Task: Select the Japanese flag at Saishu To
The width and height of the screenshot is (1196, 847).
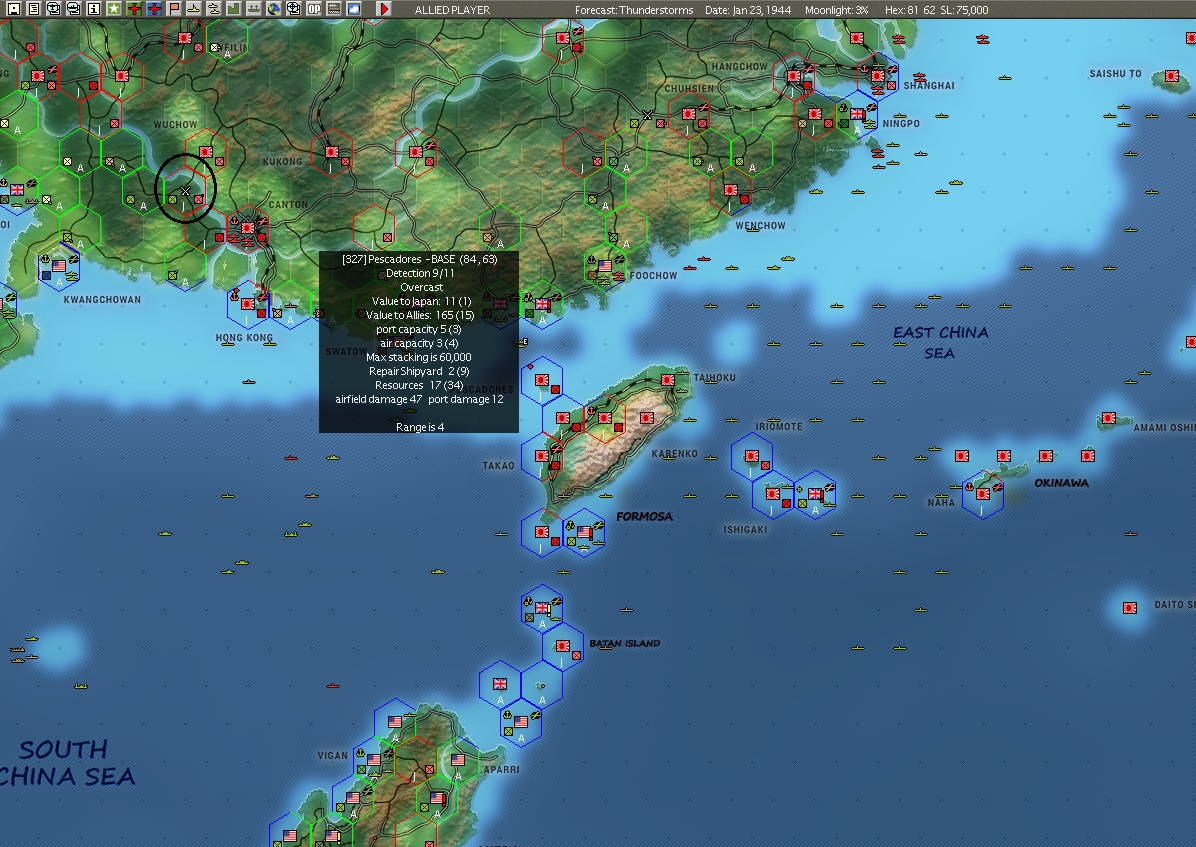Action: point(1172,76)
